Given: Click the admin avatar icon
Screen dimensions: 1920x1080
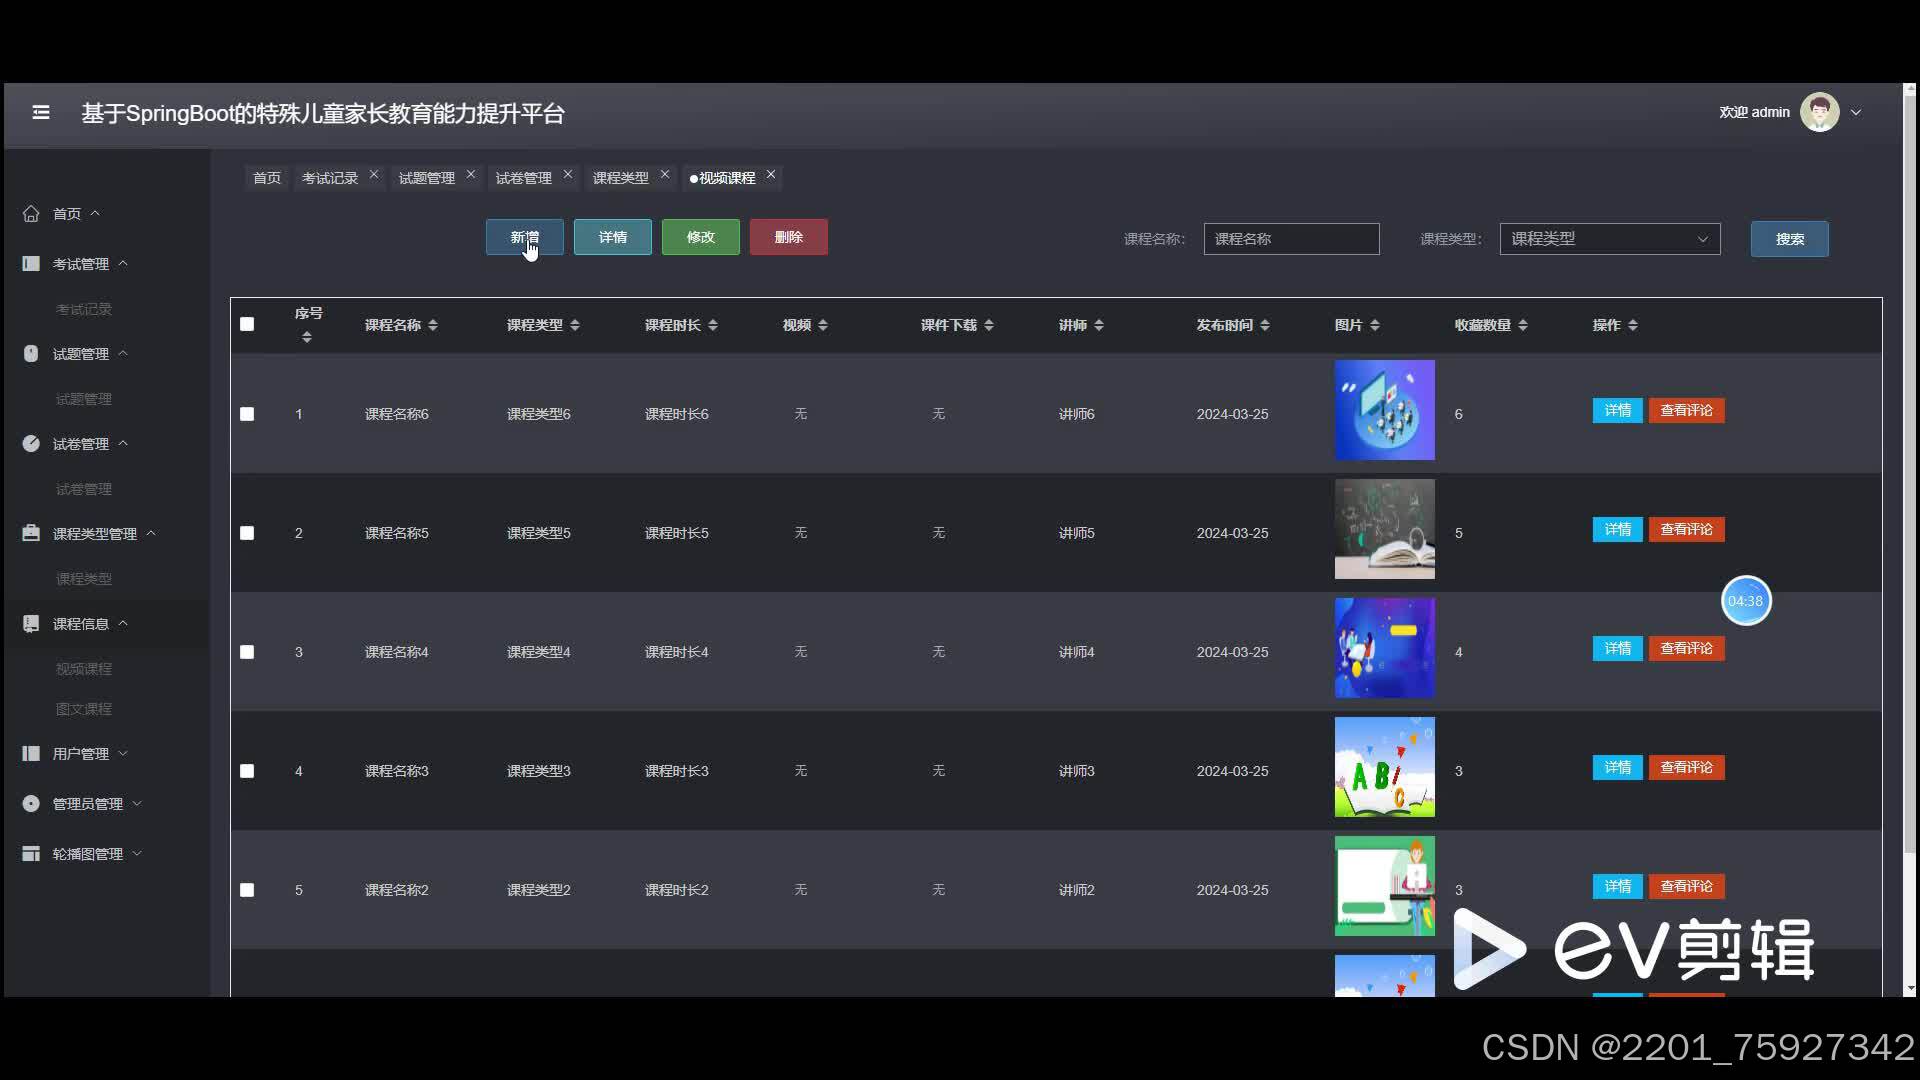Looking at the screenshot, I should point(1819,112).
